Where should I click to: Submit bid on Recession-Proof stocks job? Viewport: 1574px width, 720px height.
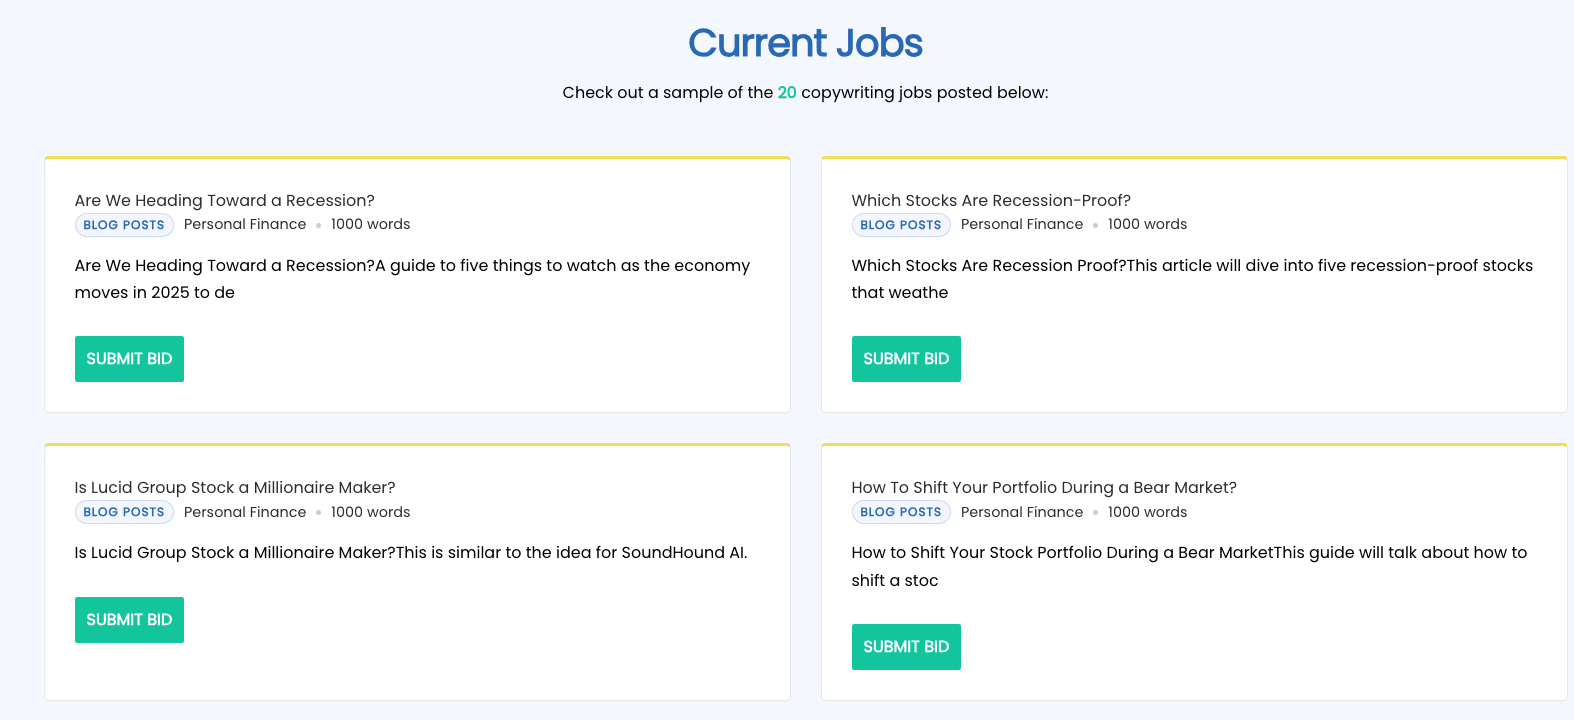coord(905,359)
